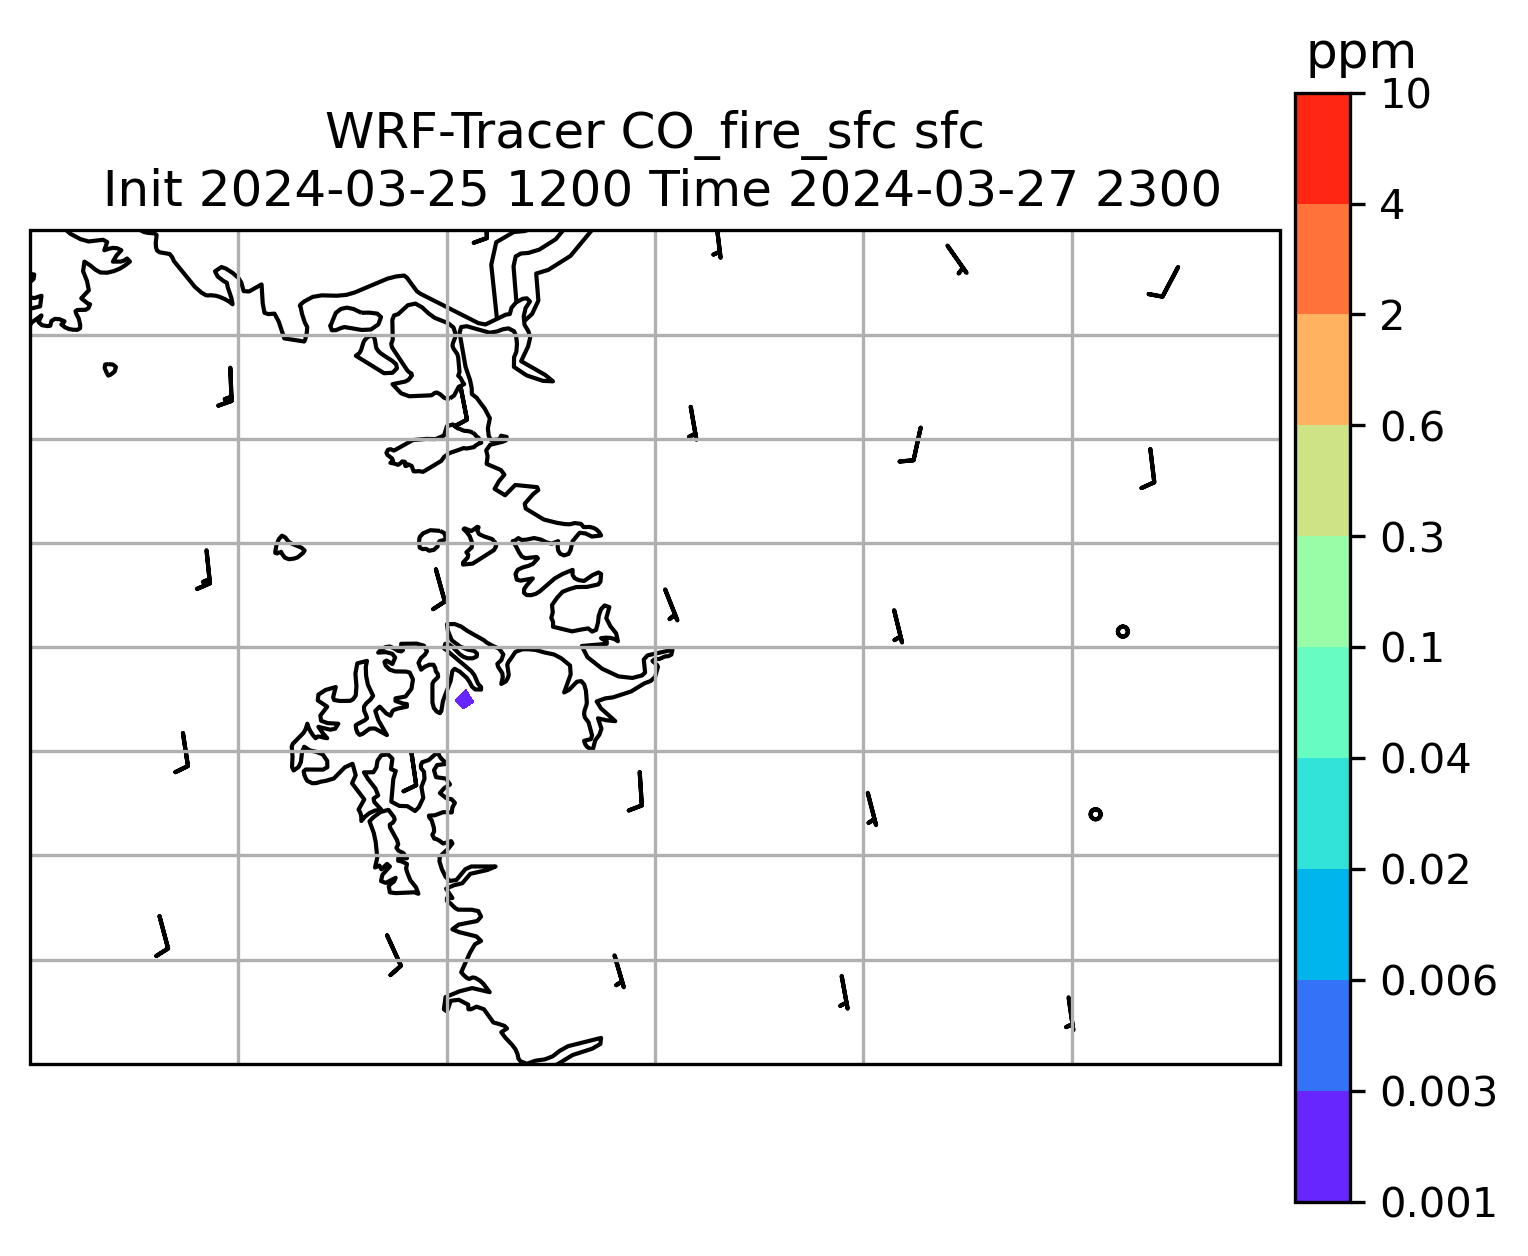Click the 0.04 tick label on colorbar

pos(1426,759)
